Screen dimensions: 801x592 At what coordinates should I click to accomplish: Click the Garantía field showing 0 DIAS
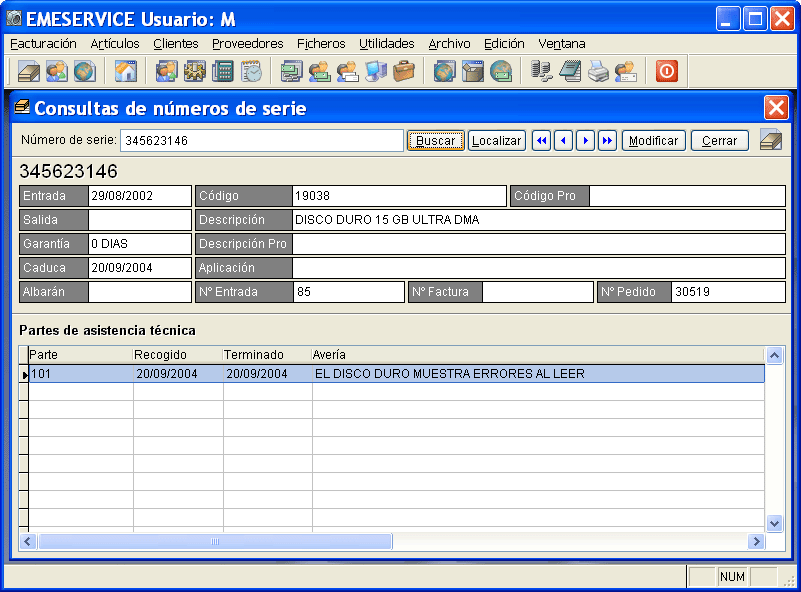[x=139, y=244]
